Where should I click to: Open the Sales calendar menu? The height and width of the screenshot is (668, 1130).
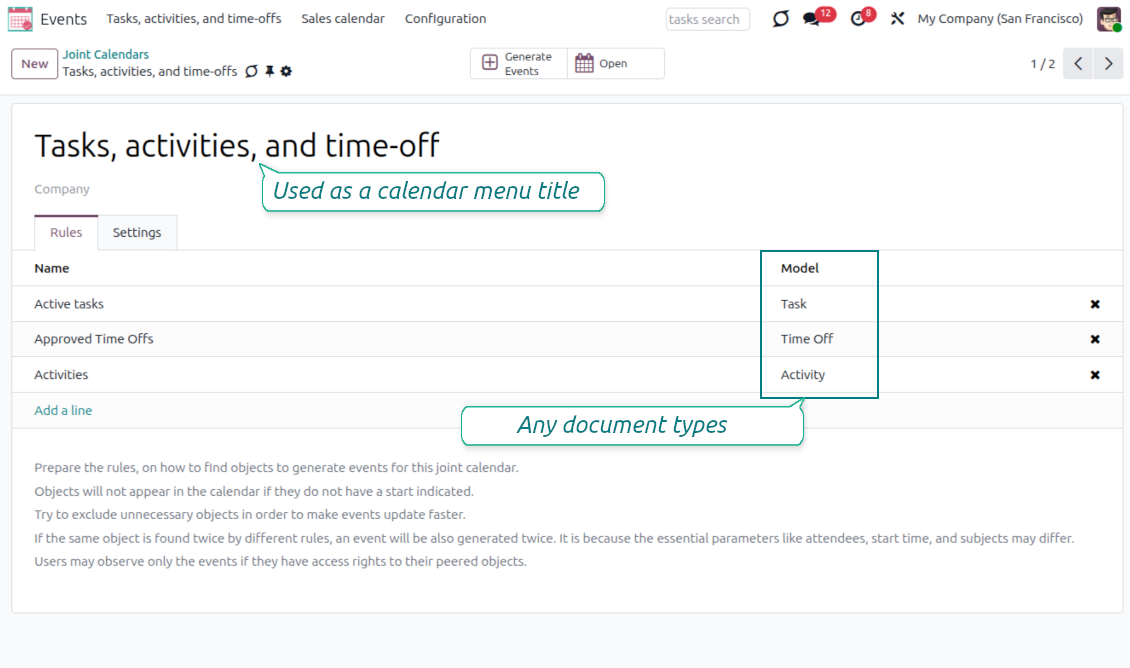point(343,19)
